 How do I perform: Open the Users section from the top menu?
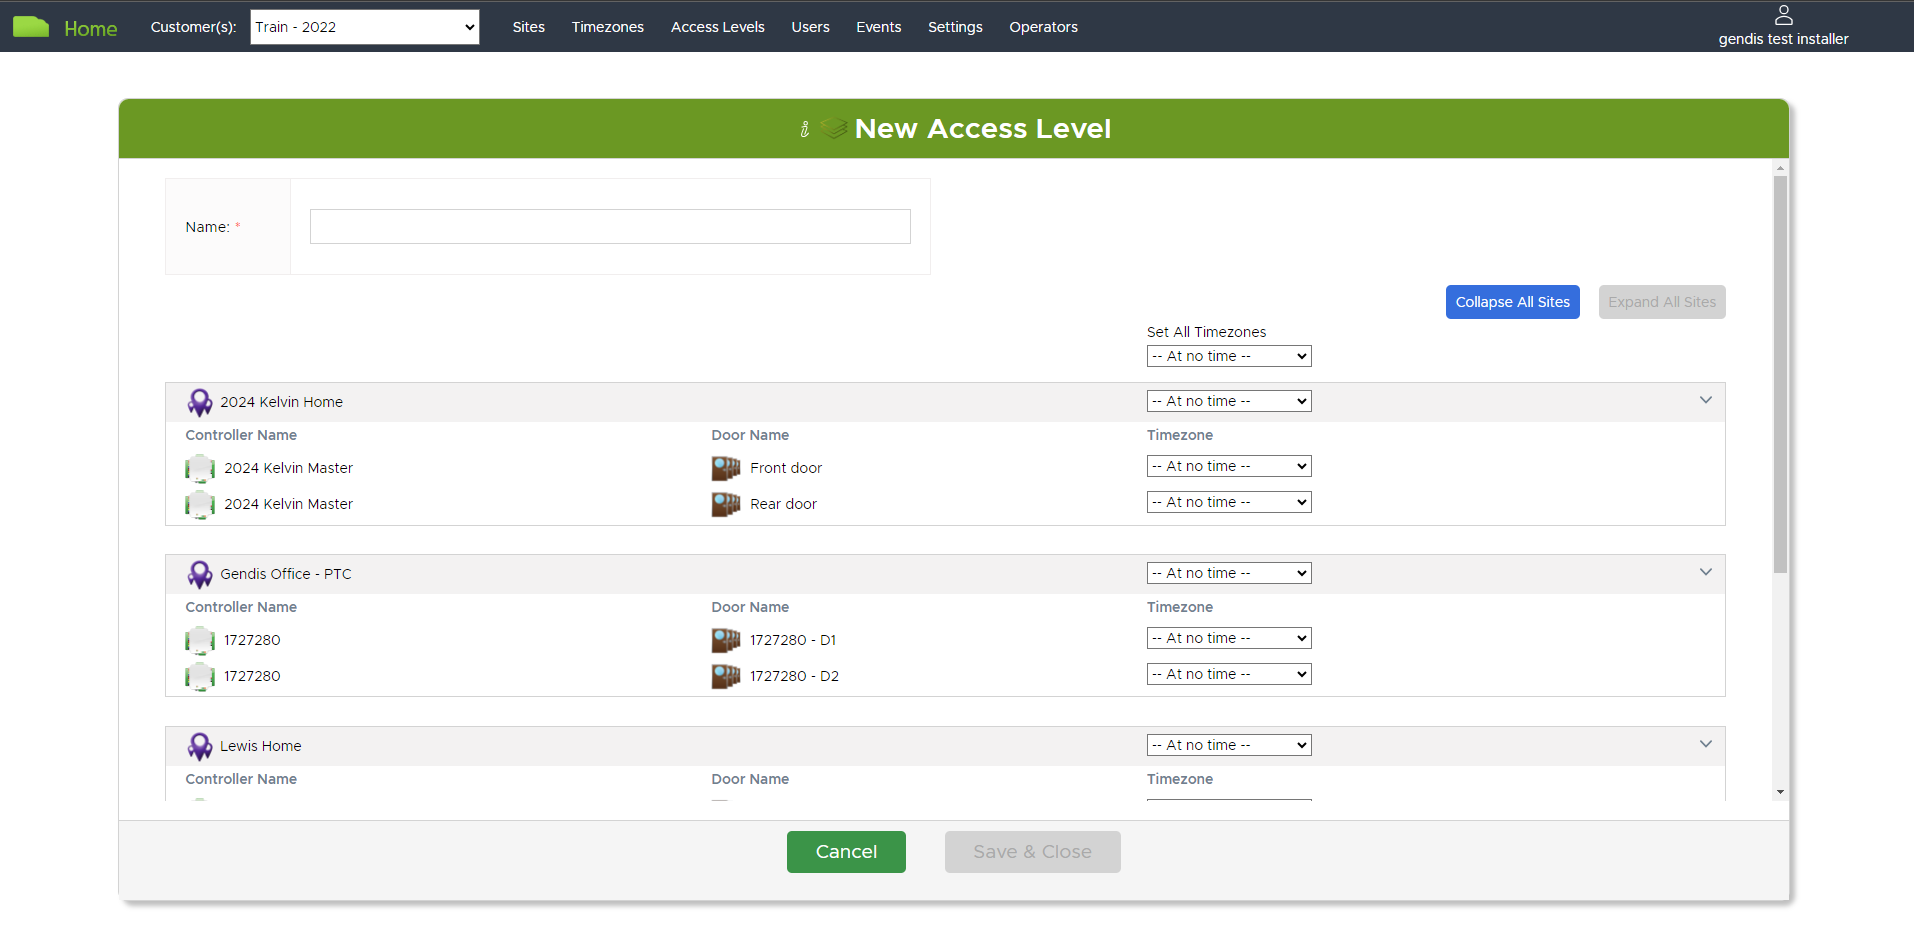click(x=810, y=27)
